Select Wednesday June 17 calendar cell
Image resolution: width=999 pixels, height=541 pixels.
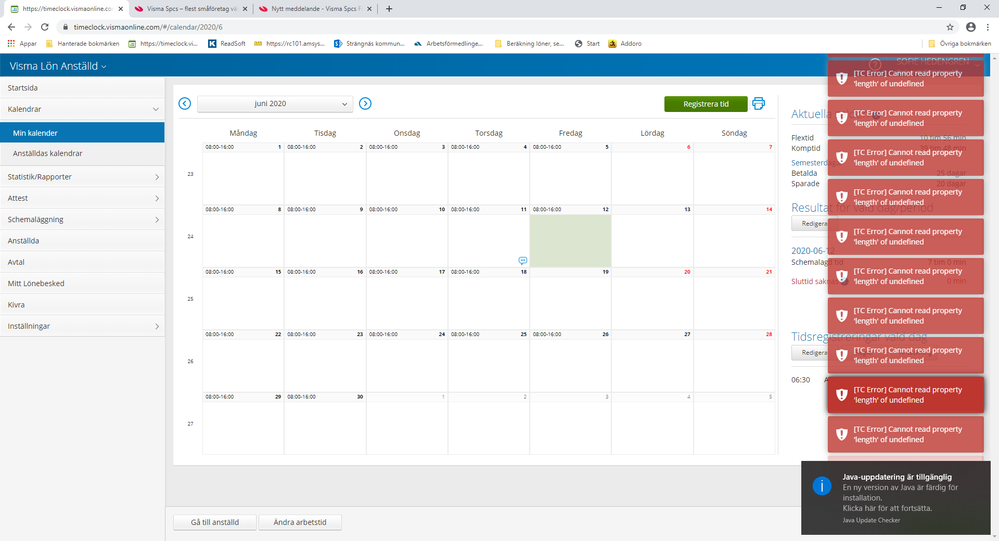pos(406,298)
